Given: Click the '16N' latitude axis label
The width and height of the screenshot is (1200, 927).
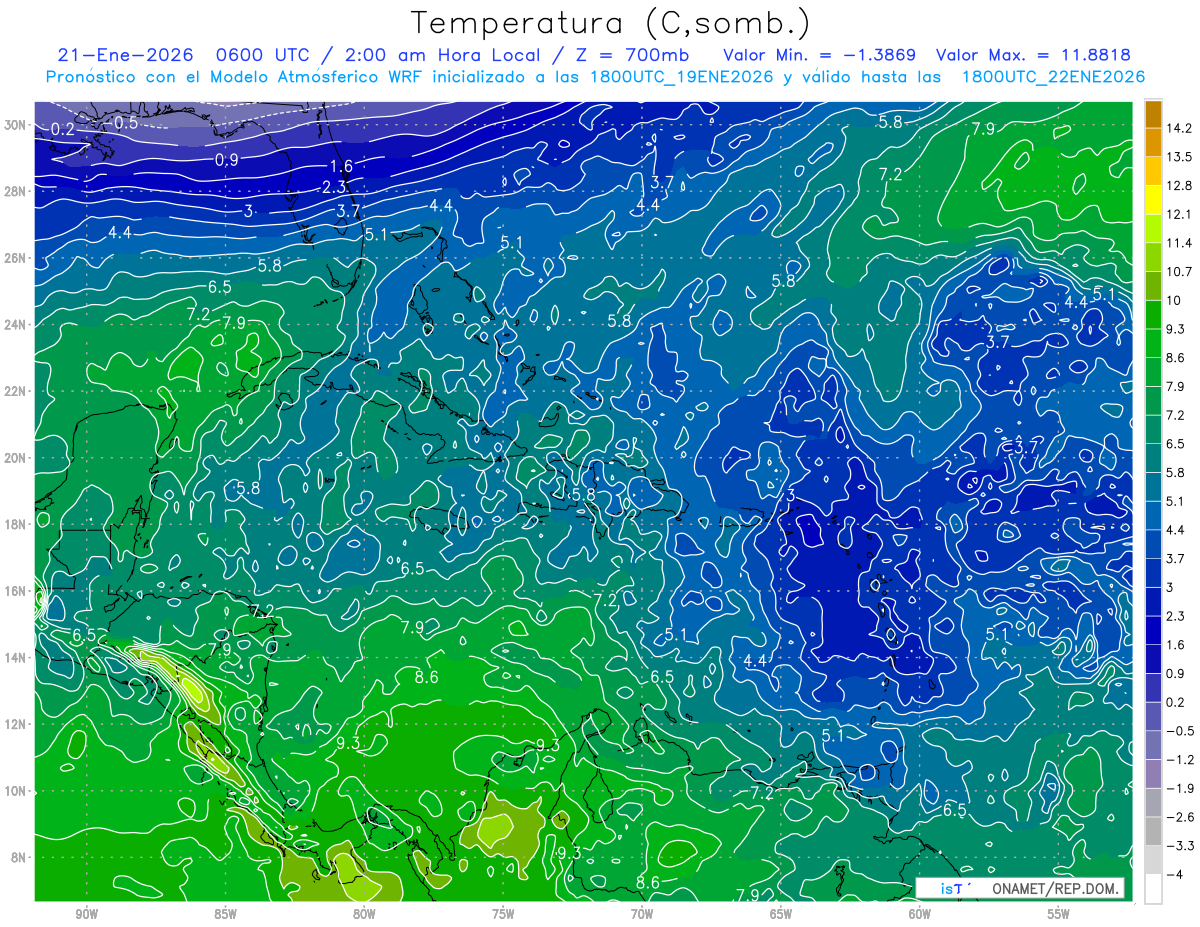Looking at the screenshot, I should pos(15,591).
